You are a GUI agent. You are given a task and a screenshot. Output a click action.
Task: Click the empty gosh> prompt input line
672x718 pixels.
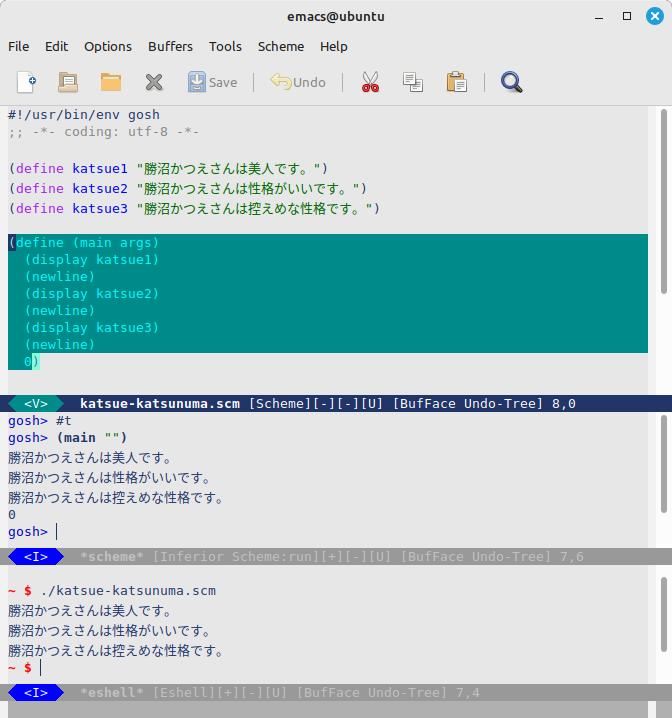(33, 532)
